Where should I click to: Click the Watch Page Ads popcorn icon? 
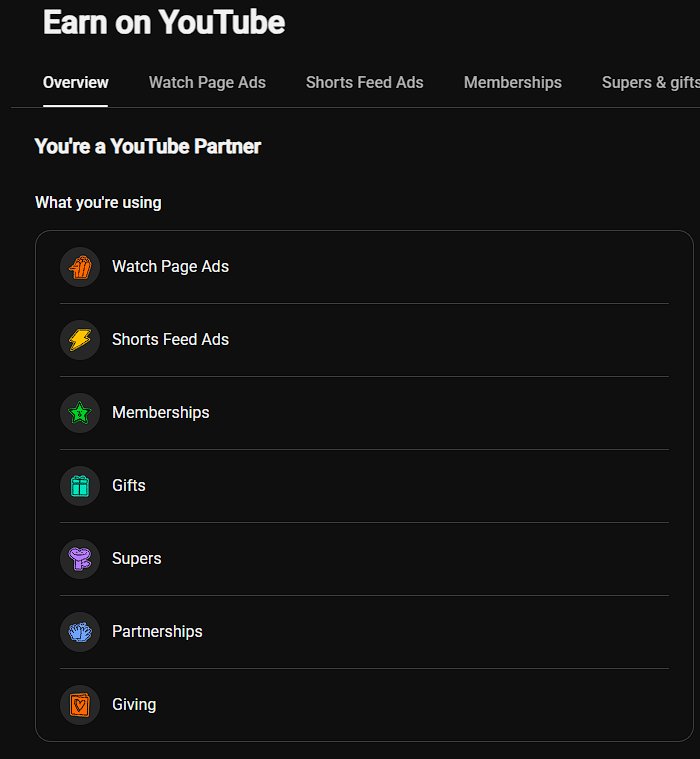coord(80,267)
